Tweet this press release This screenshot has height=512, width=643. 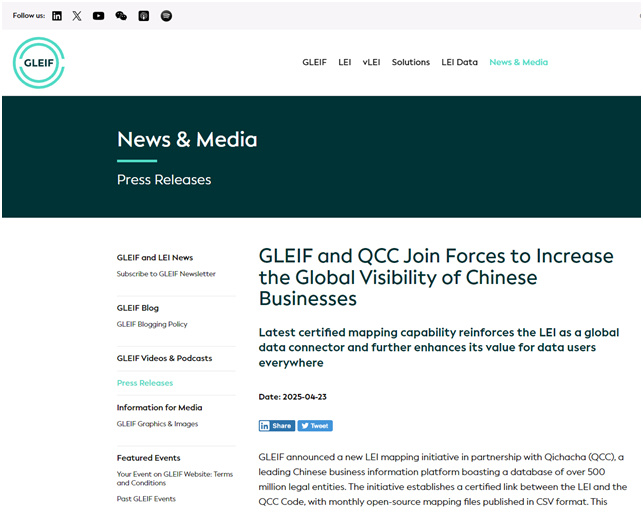pyautogui.click(x=315, y=426)
